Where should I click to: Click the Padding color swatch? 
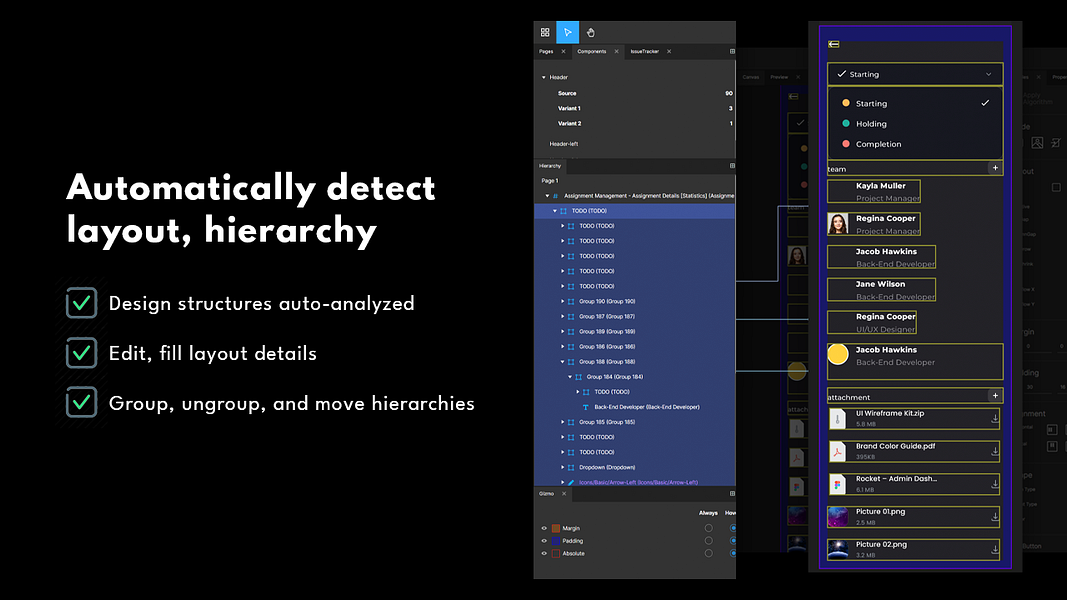[556, 541]
